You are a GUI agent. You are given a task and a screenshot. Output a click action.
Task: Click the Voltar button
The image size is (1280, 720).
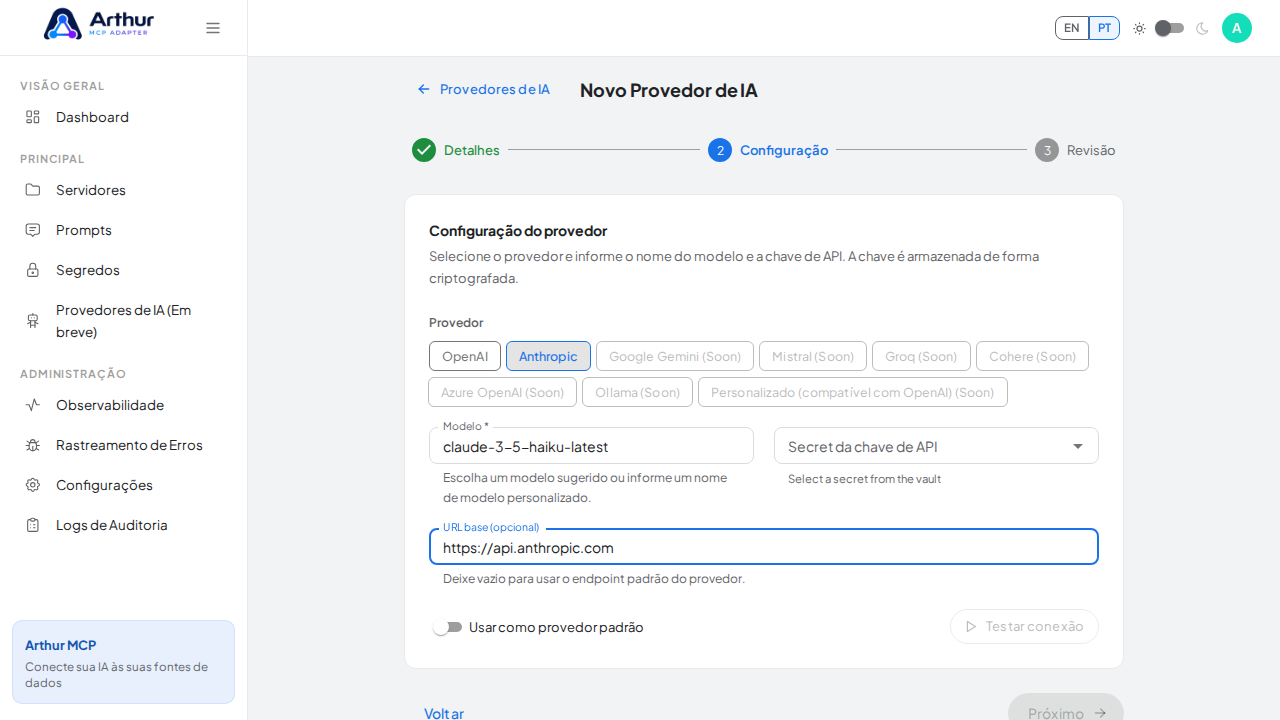[x=444, y=712]
